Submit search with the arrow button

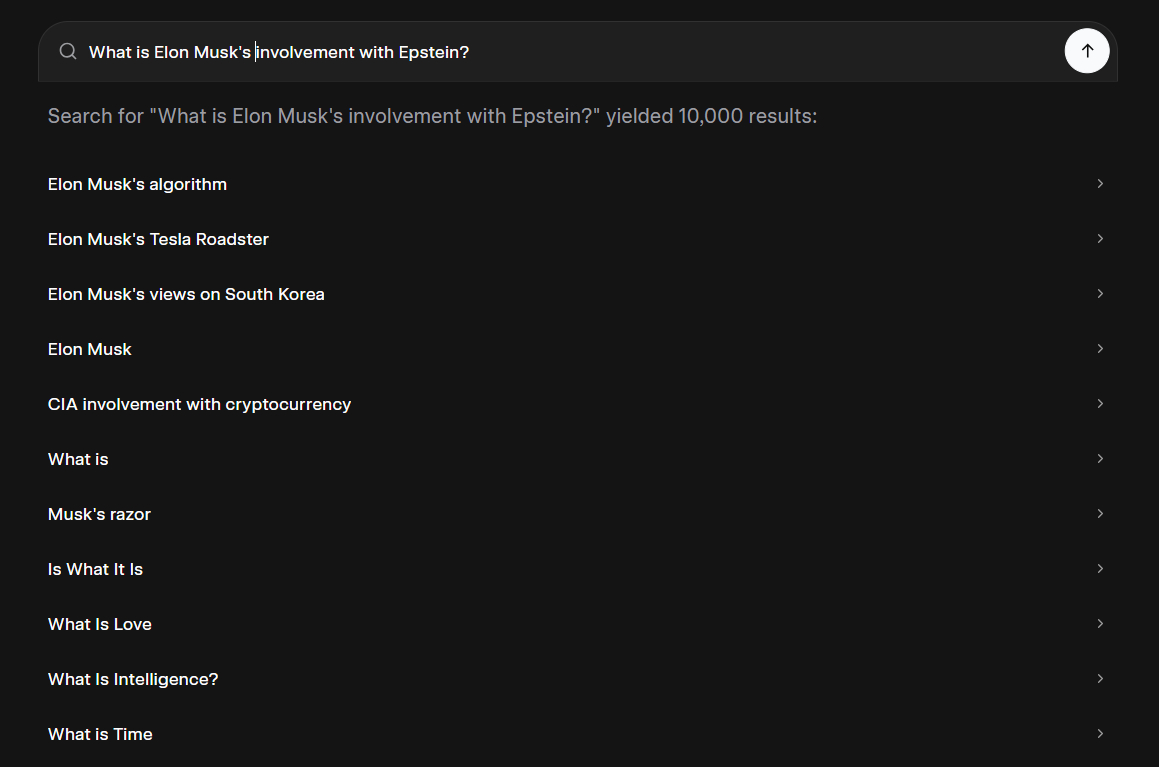point(1087,51)
